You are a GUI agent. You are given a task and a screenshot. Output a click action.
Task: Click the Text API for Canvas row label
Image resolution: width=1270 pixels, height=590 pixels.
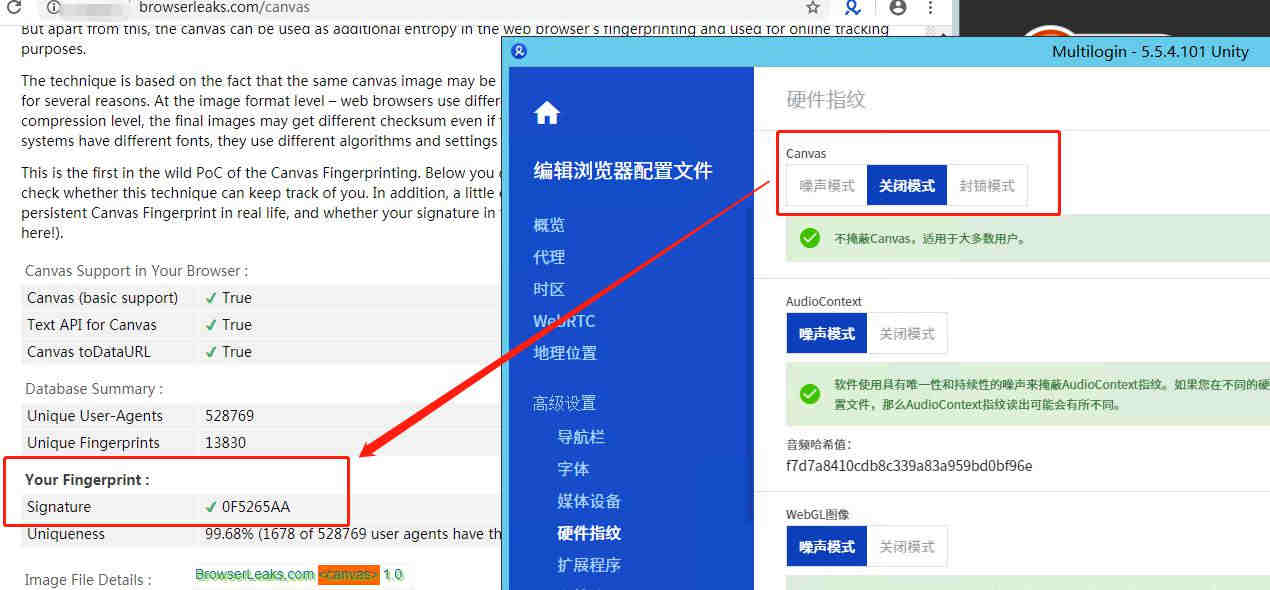click(92, 325)
